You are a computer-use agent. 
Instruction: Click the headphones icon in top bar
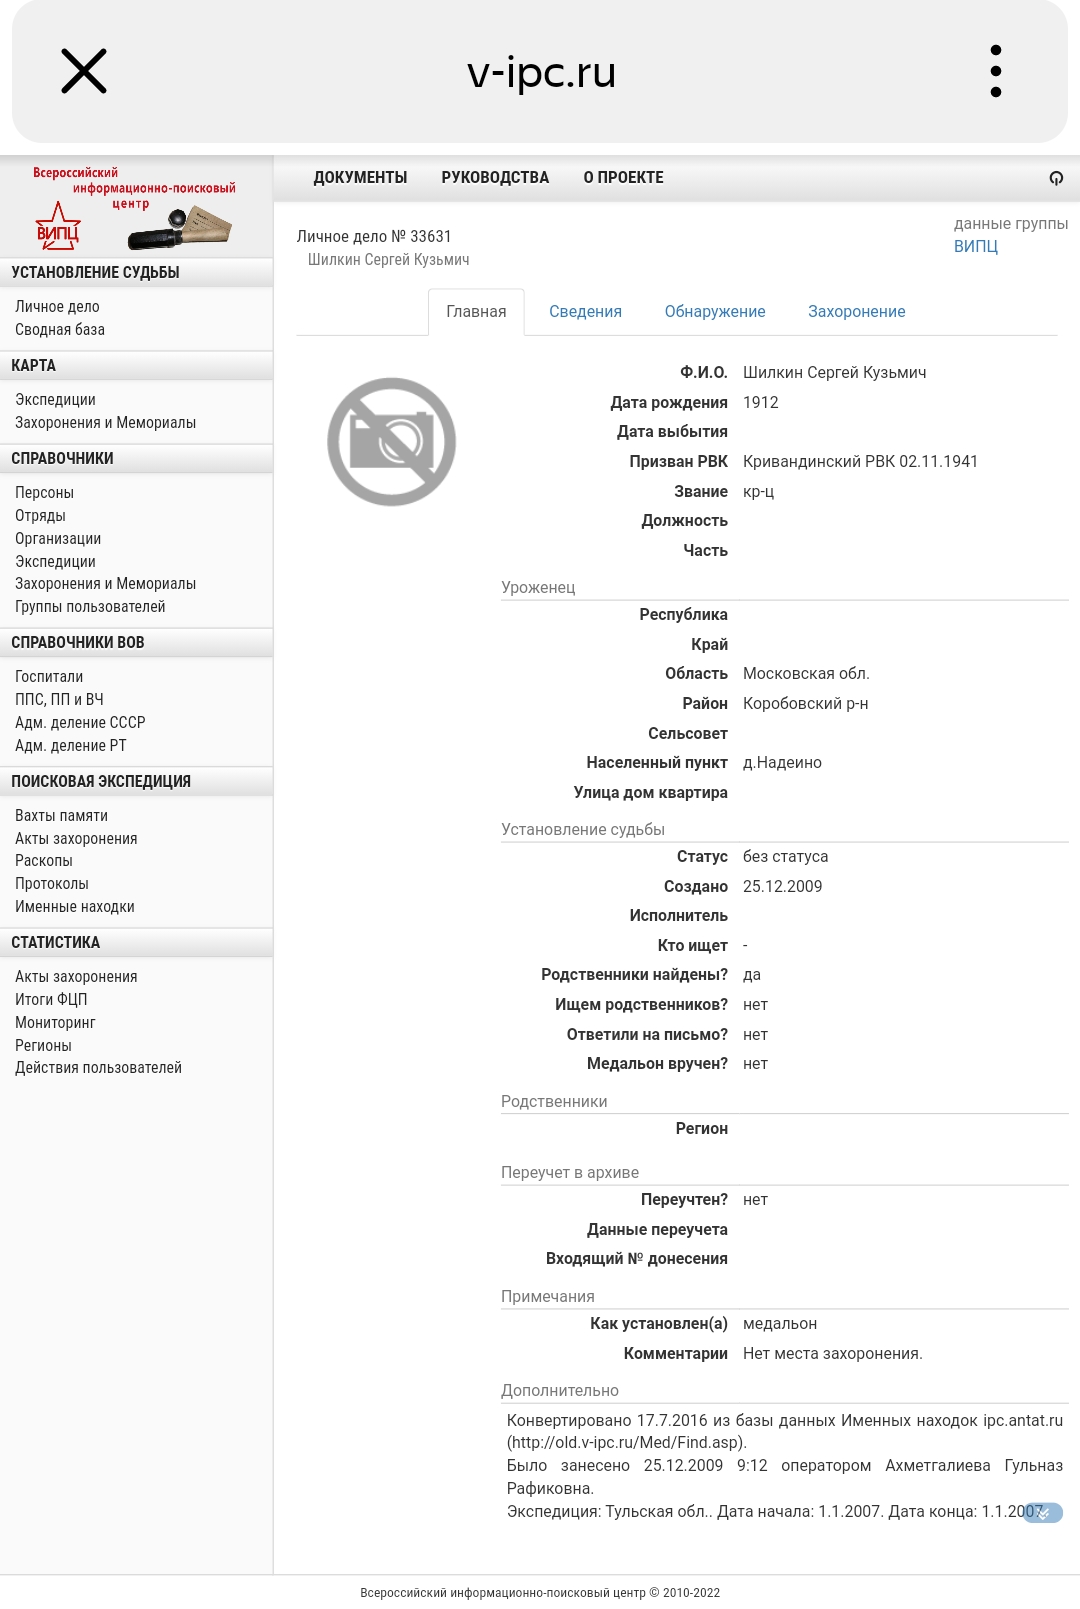tap(1056, 178)
